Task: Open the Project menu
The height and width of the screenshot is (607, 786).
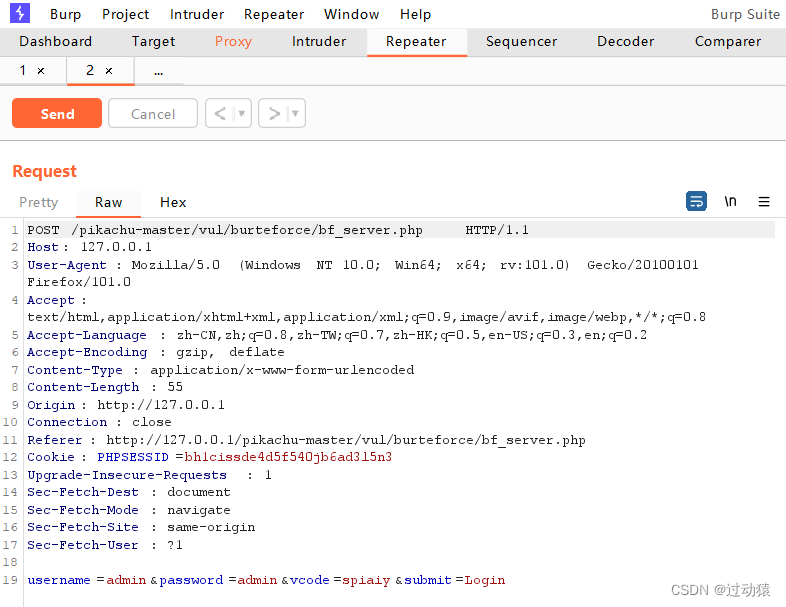Action: coord(125,14)
